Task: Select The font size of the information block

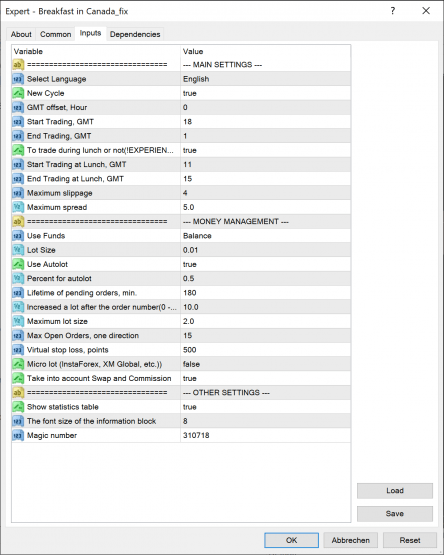Action: [x=91, y=421]
